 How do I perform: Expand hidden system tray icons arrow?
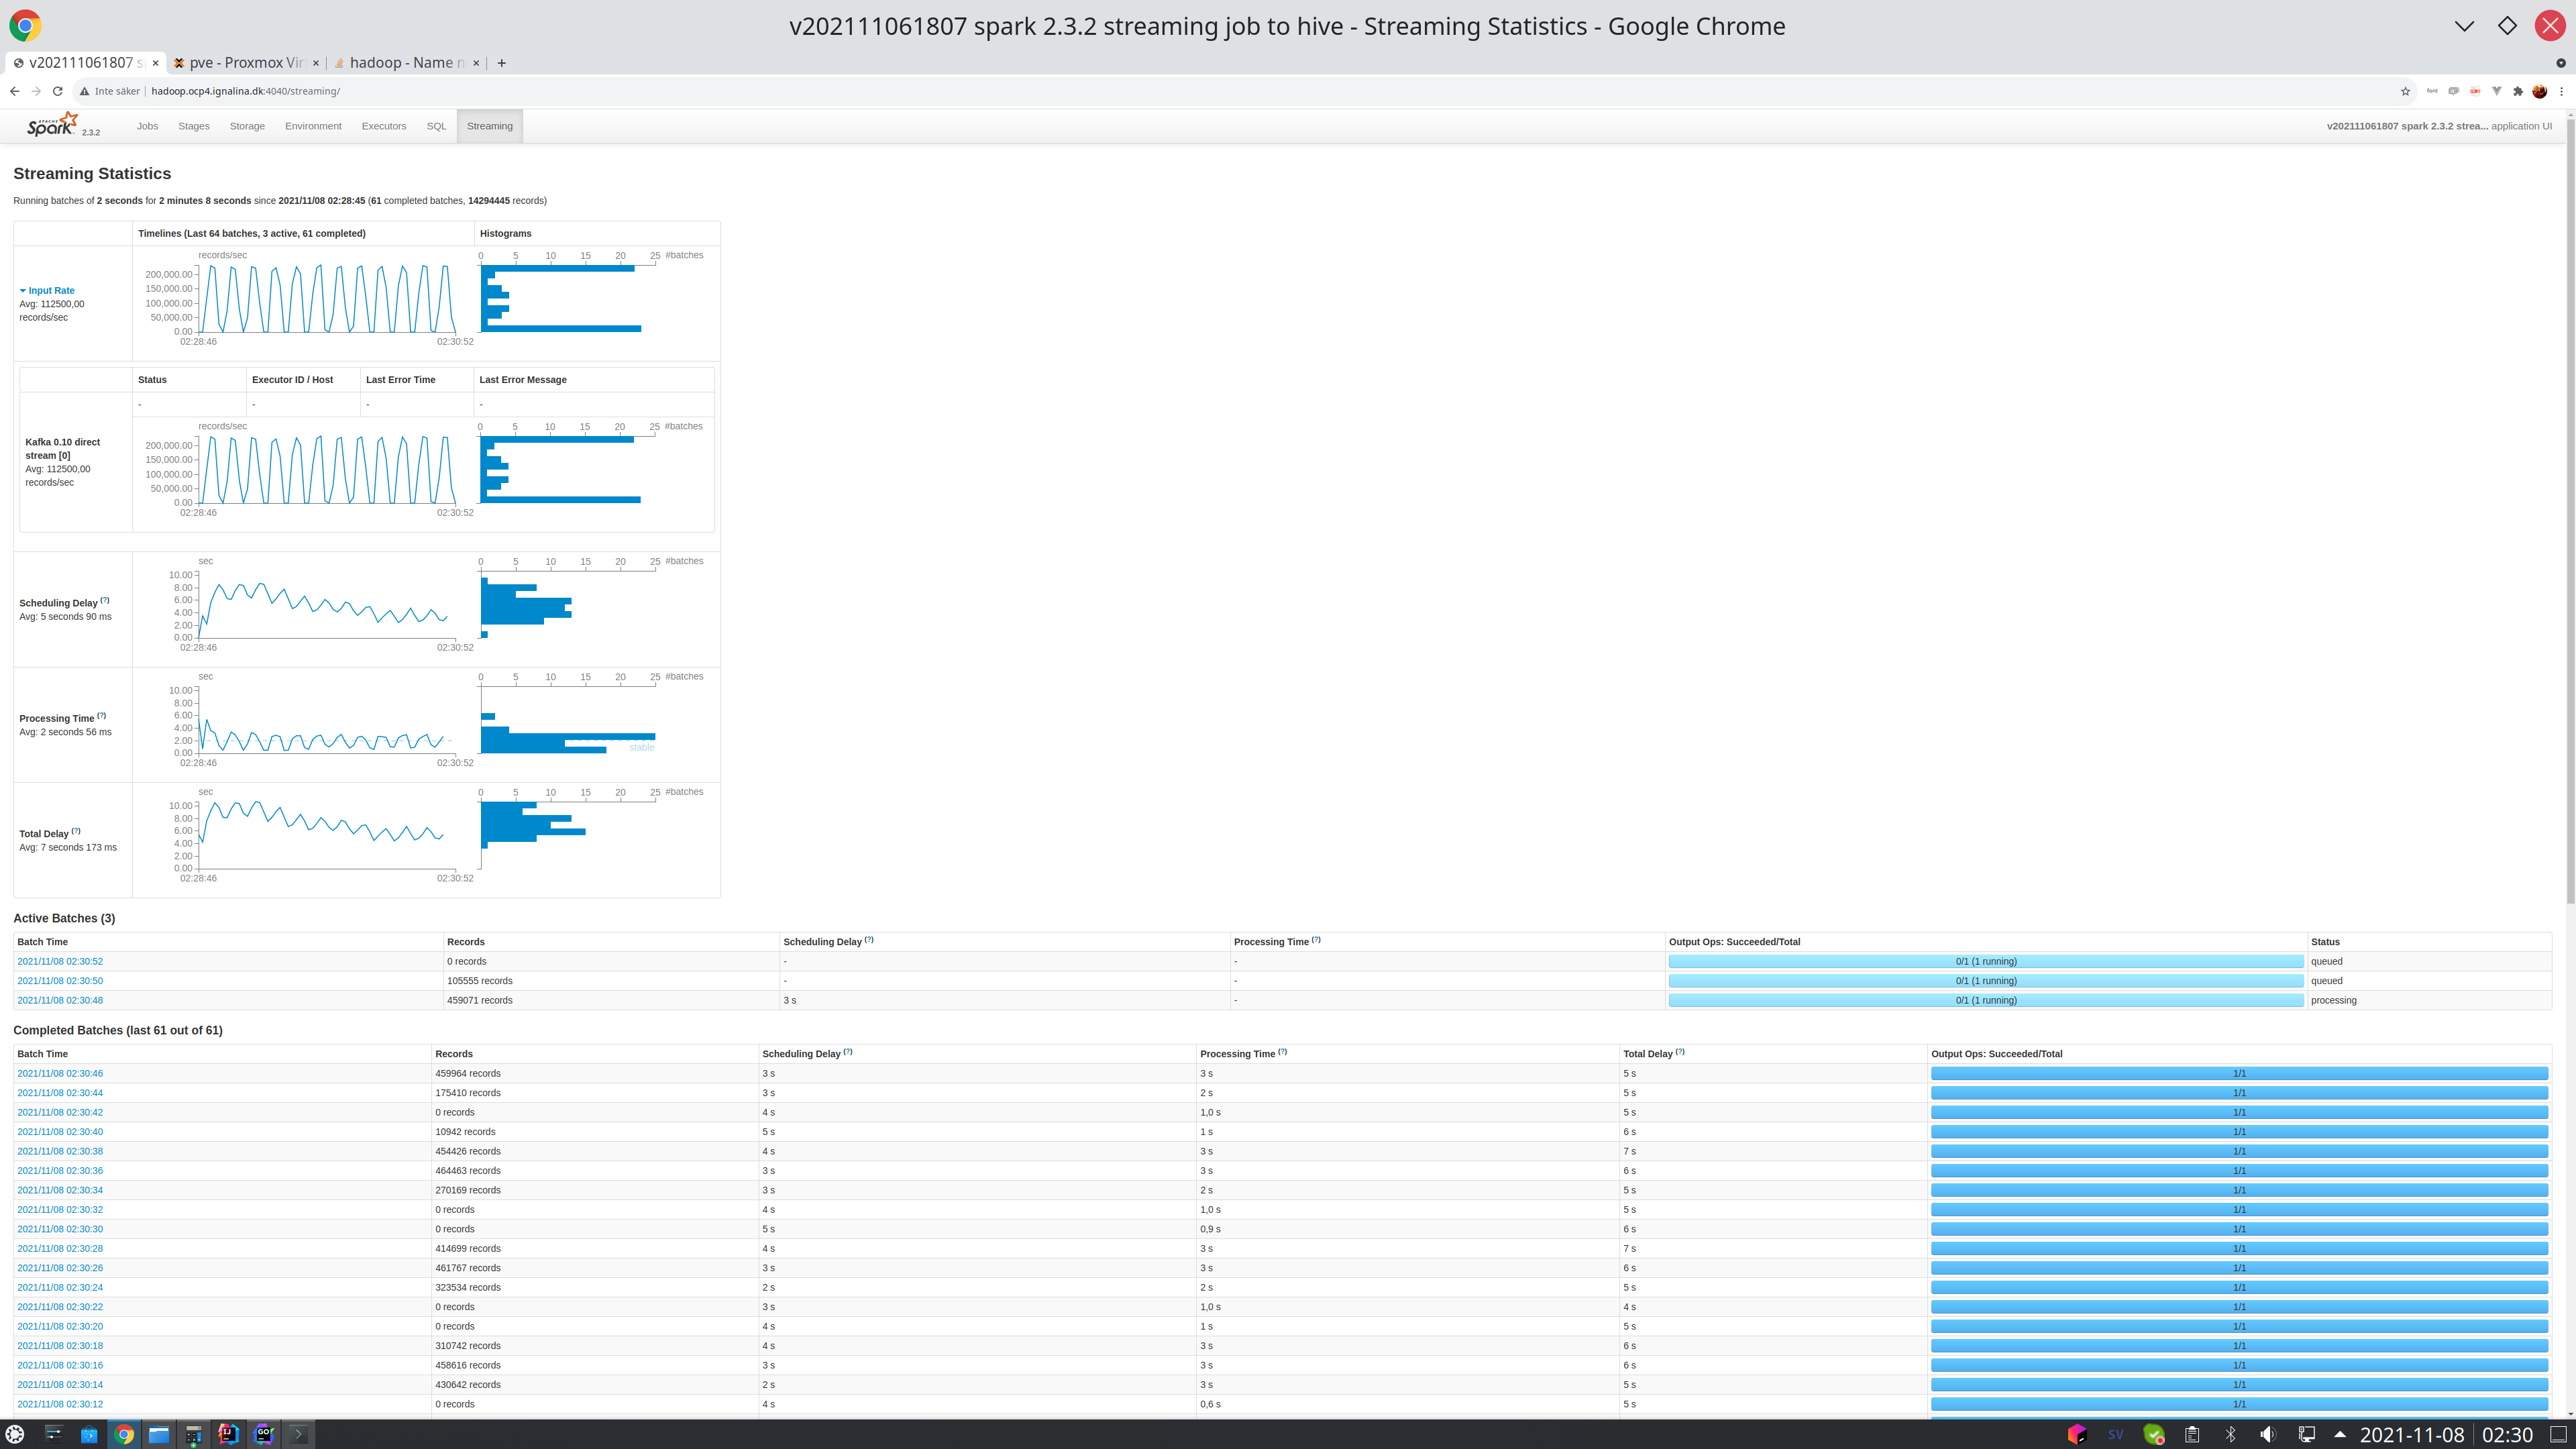click(2340, 1434)
